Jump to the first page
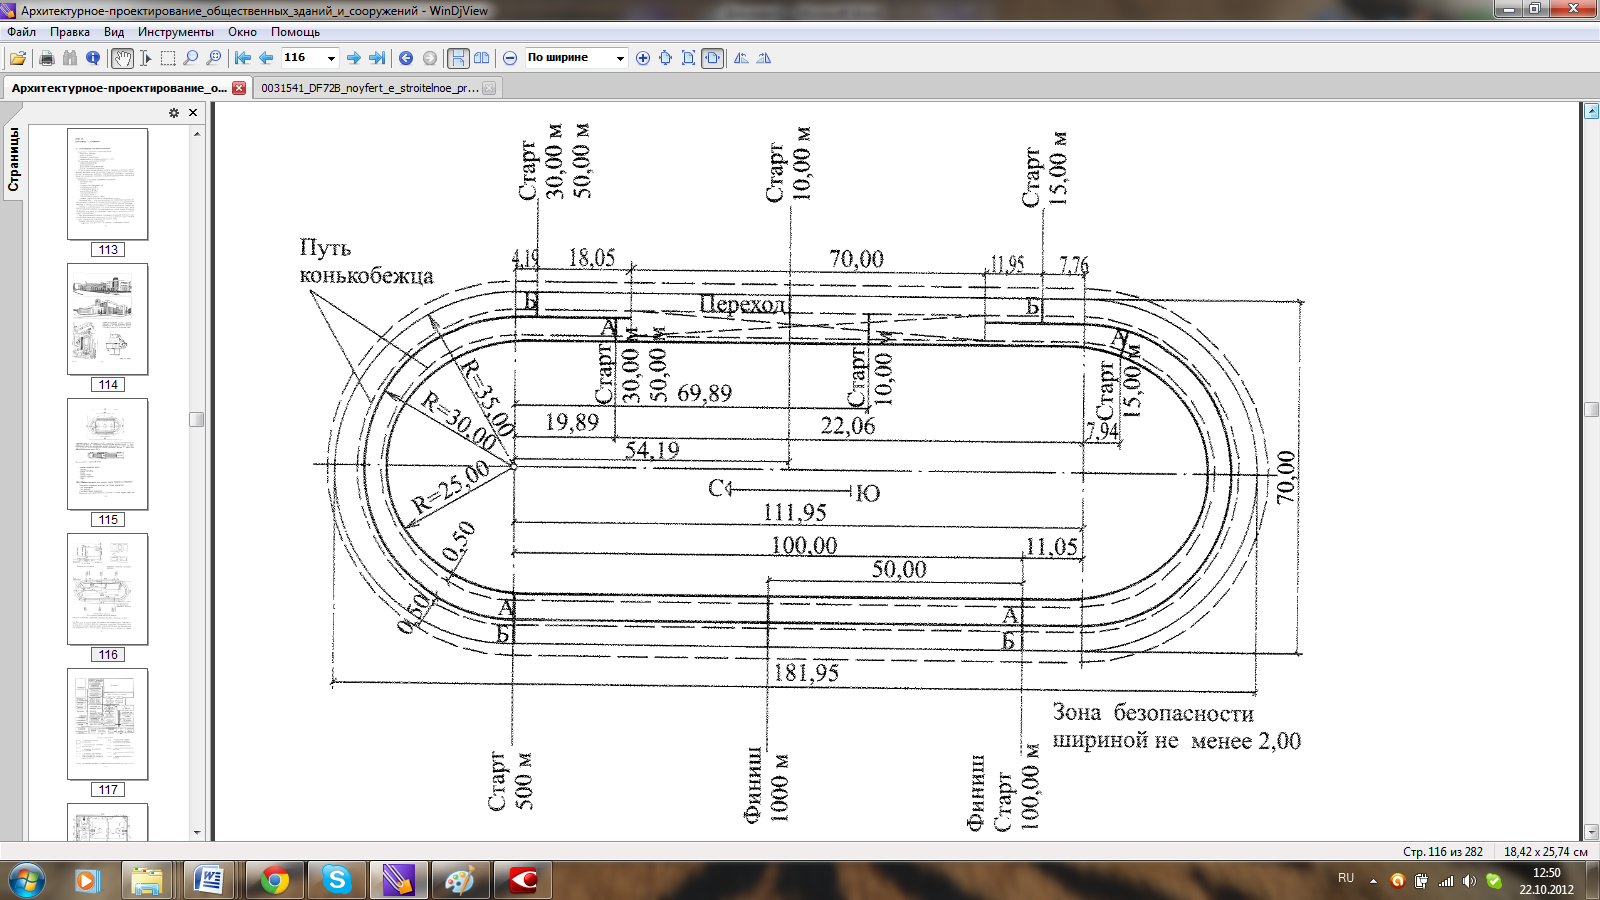 243,58
